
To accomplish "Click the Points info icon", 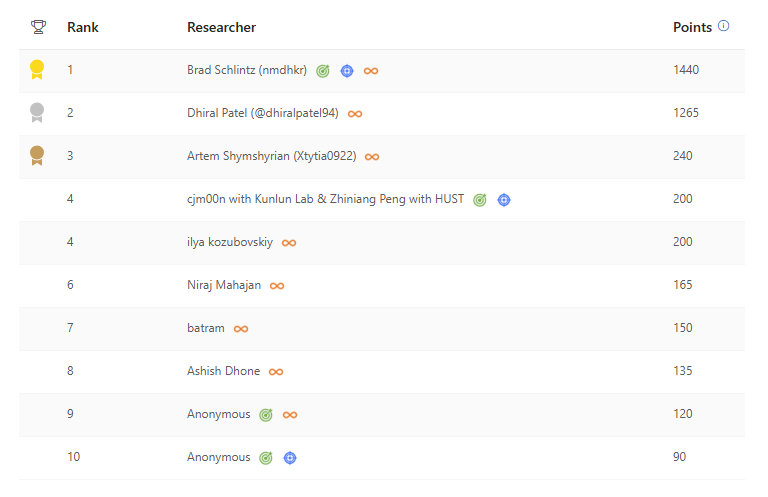I will pyautogui.click(x=724, y=26).
